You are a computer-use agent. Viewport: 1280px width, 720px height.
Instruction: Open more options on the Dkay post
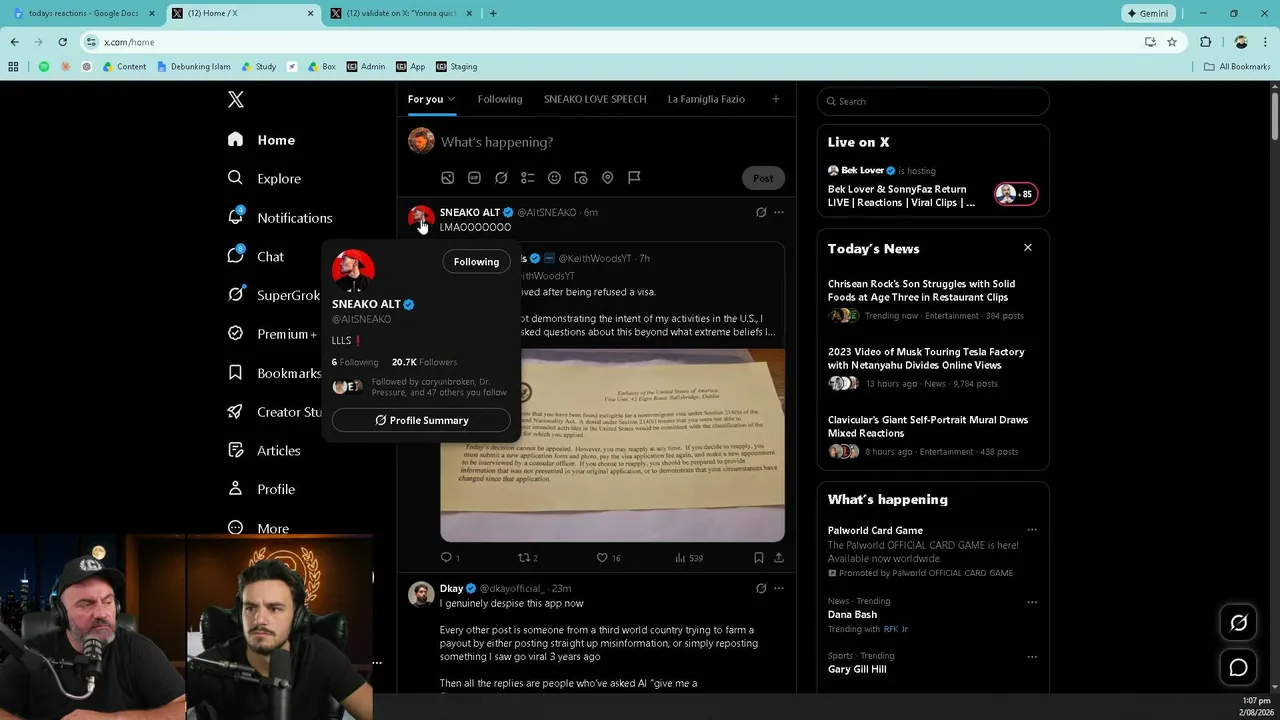point(779,588)
